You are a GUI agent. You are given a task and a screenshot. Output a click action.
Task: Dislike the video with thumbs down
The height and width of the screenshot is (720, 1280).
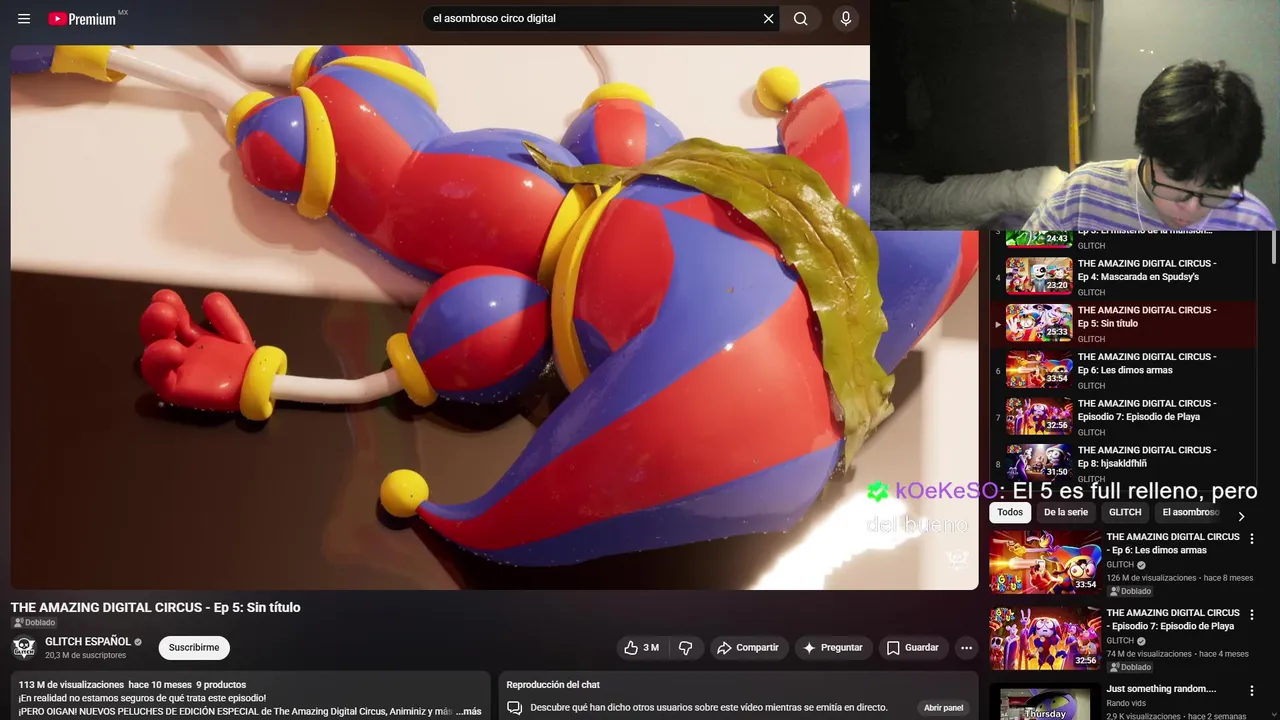(x=686, y=648)
